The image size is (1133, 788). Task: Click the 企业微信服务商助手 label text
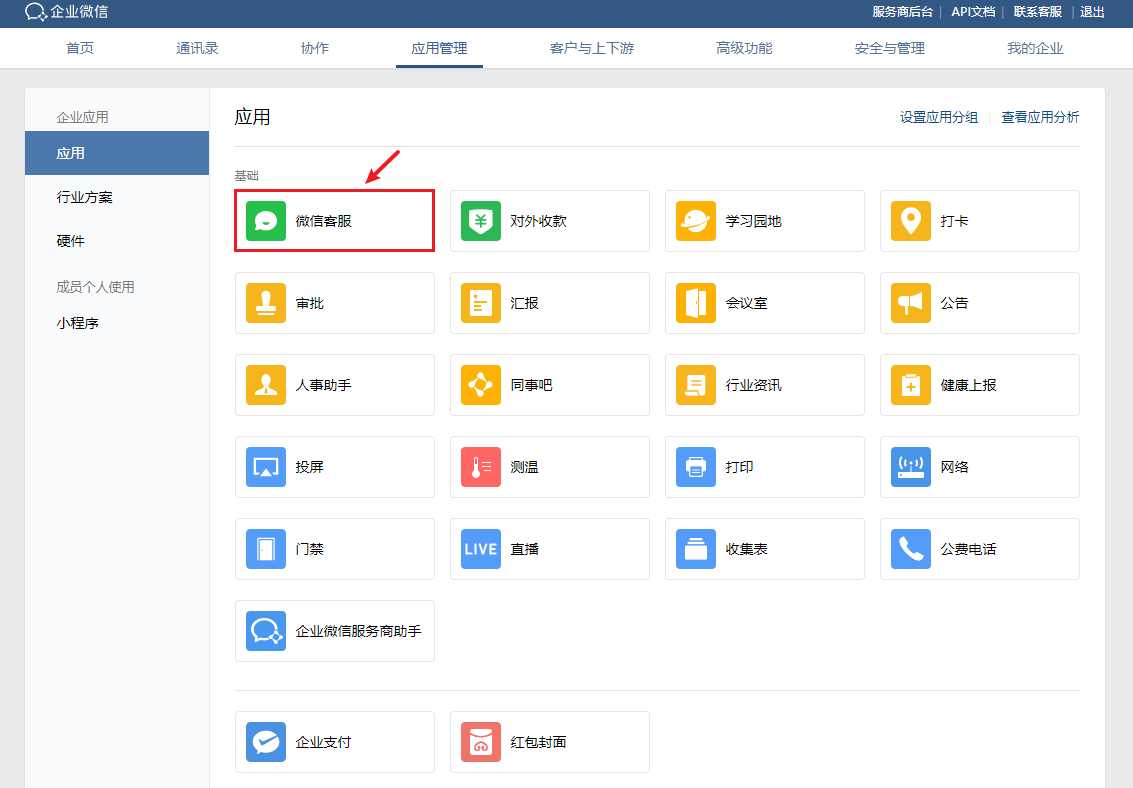click(x=358, y=631)
